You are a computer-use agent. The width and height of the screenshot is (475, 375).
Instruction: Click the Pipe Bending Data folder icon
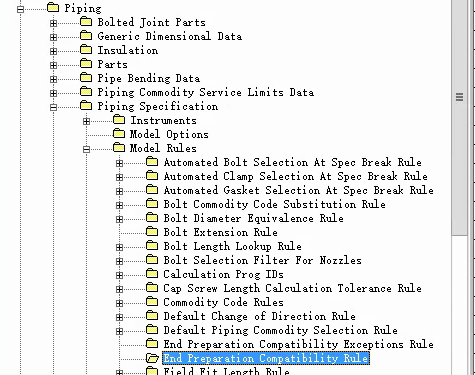[x=86, y=77]
